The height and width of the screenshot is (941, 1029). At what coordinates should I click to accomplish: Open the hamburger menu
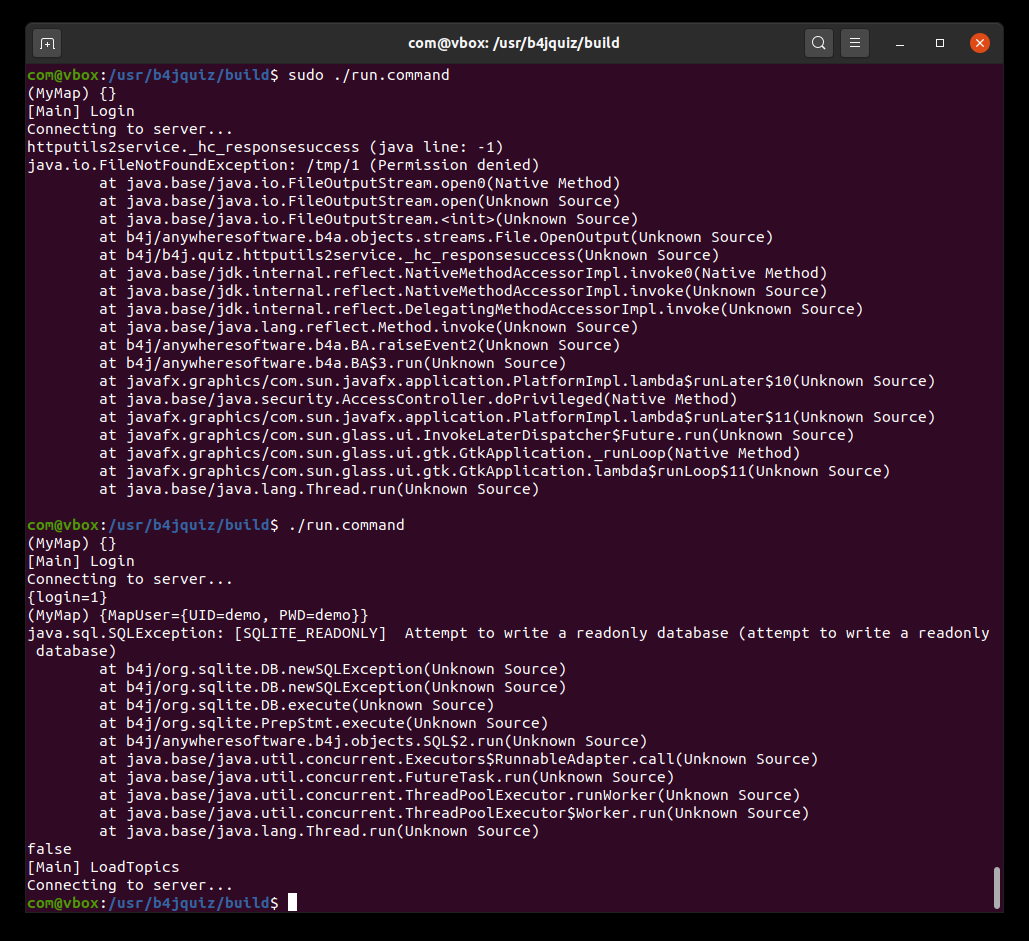[x=854, y=43]
